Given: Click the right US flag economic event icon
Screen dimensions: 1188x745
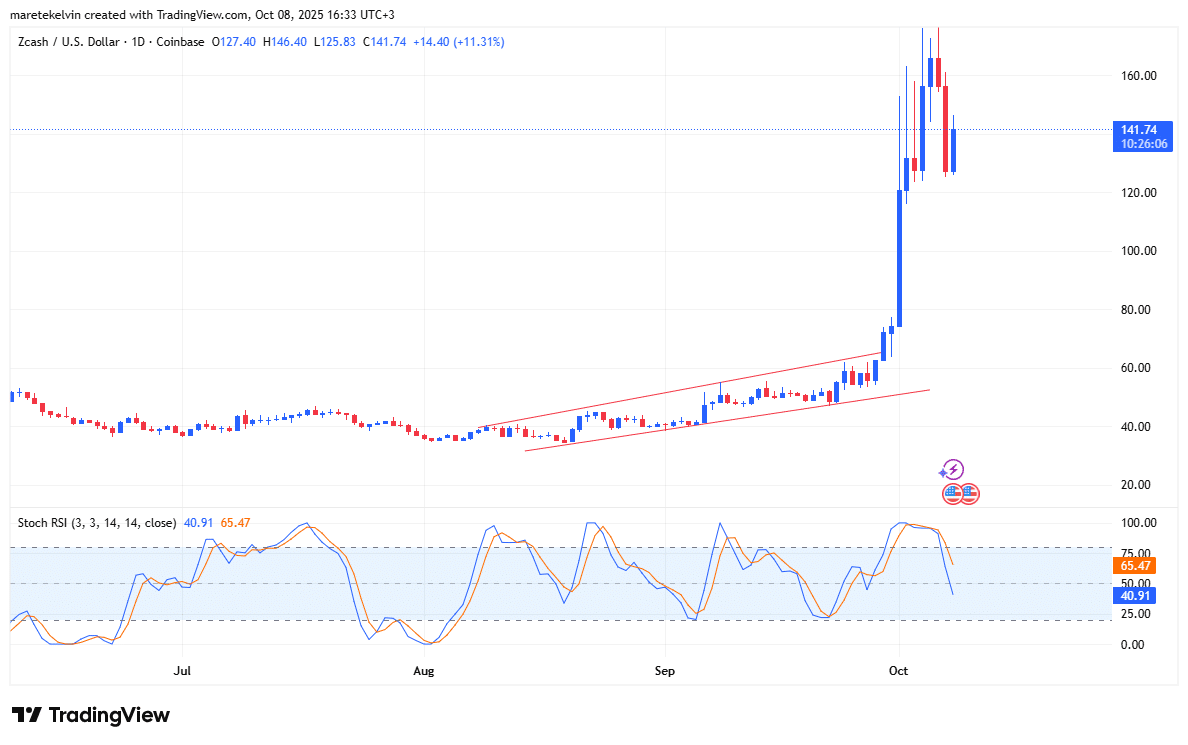Looking at the screenshot, I should [969, 493].
